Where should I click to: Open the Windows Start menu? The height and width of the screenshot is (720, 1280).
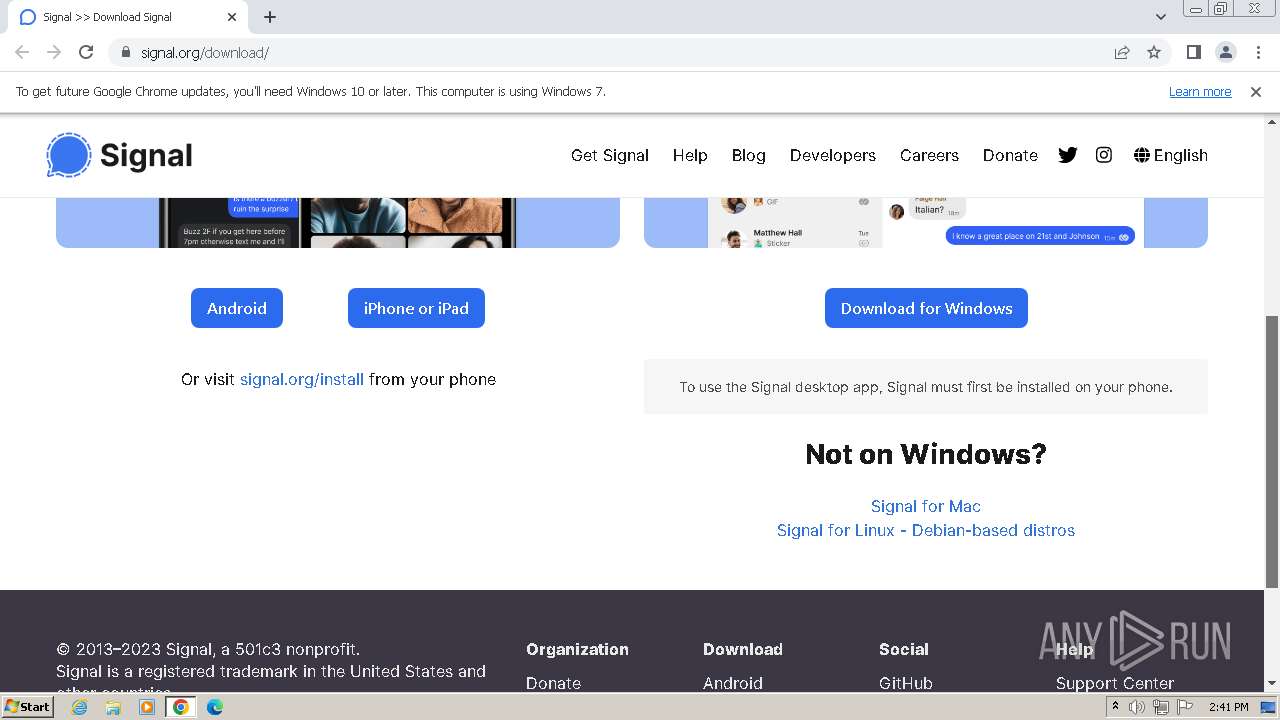(x=28, y=706)
